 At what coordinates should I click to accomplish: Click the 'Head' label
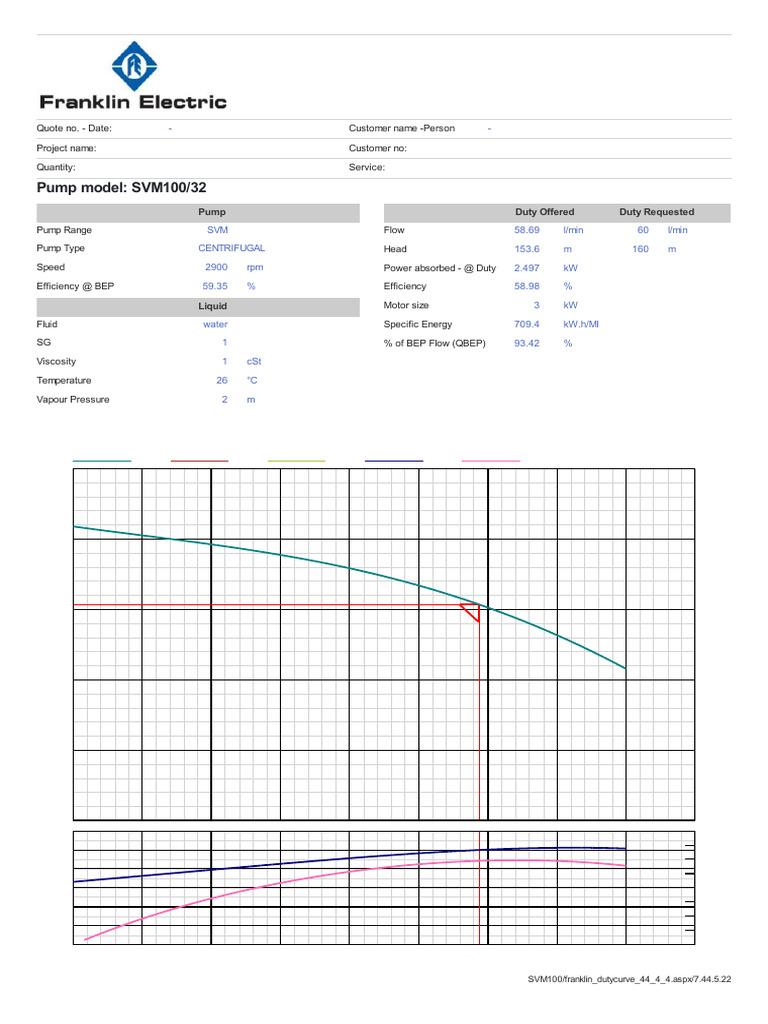[x=395, y=249]
